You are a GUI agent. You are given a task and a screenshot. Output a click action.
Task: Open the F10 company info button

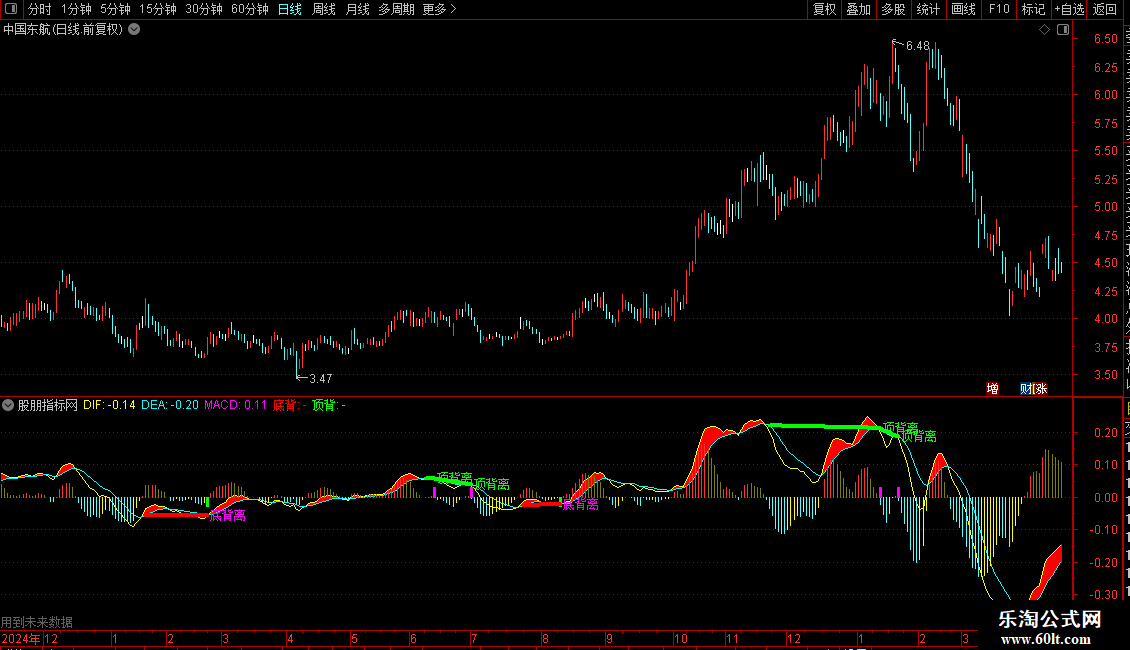[999, 9]
